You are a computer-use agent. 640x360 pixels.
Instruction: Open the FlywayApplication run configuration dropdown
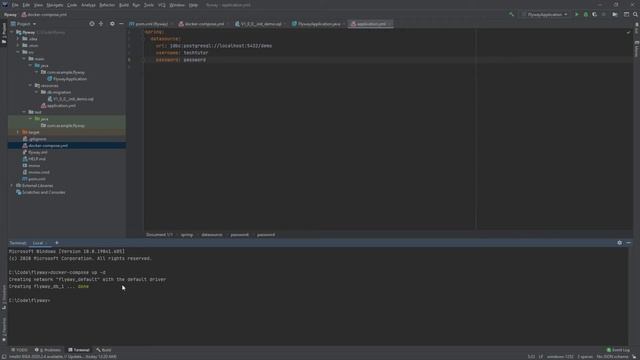(544, 14)
